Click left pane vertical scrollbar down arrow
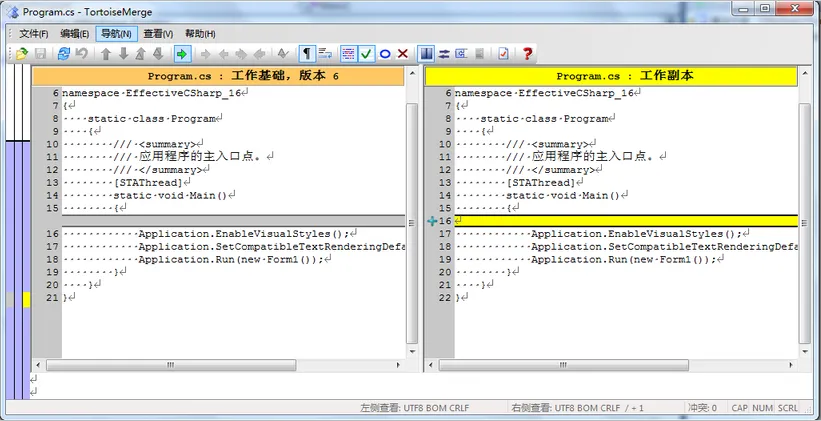Screen dimensions: 821x421 412,352
